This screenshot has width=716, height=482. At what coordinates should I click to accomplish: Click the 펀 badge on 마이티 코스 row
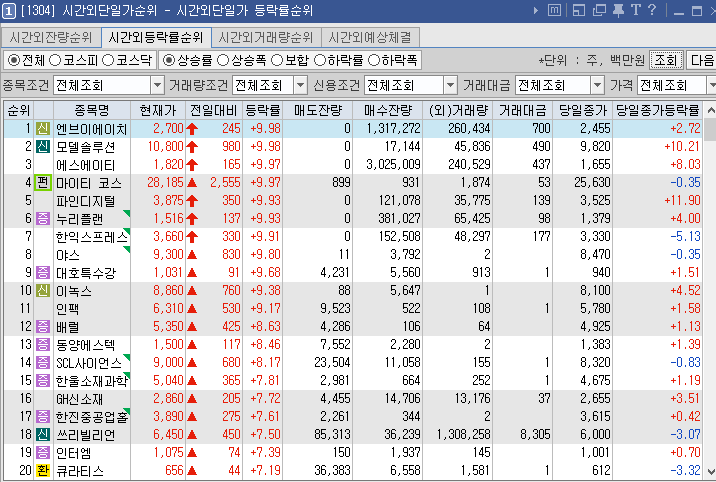[43, 183]
